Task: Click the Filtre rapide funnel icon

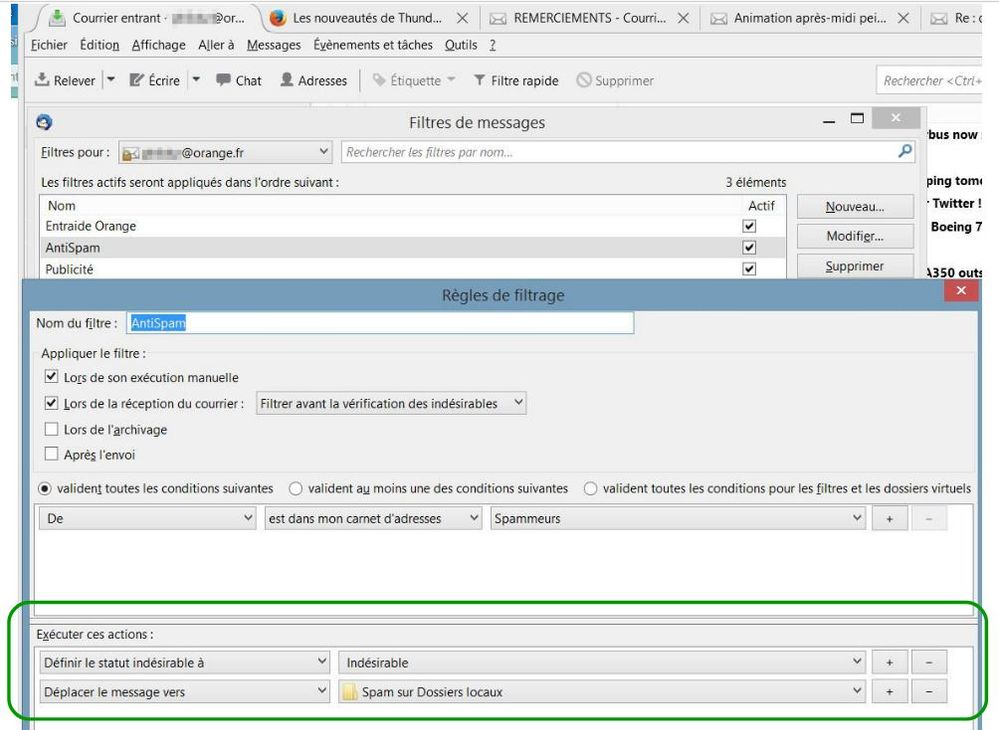Action: click(x=480, y=81)
